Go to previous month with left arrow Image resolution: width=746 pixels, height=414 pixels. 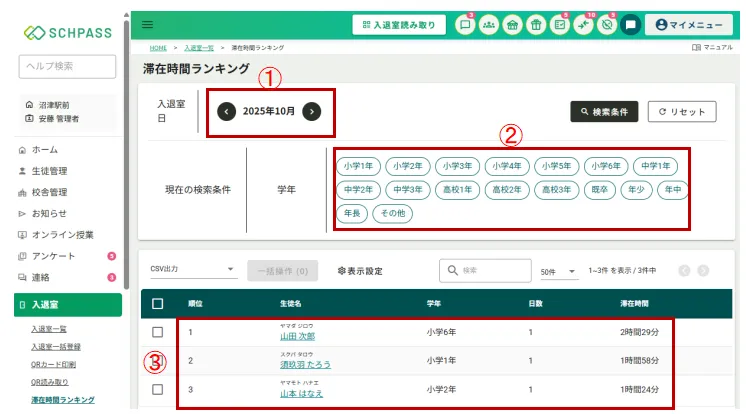click(x=227, y=111)
